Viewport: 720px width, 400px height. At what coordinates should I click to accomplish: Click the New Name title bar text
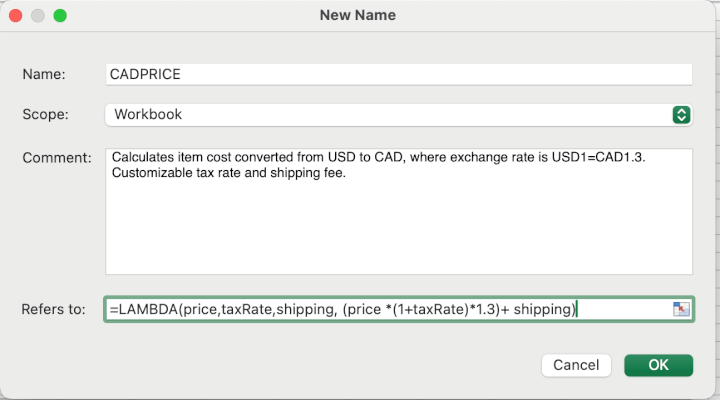pyautogui.click(x=357, y=15)
